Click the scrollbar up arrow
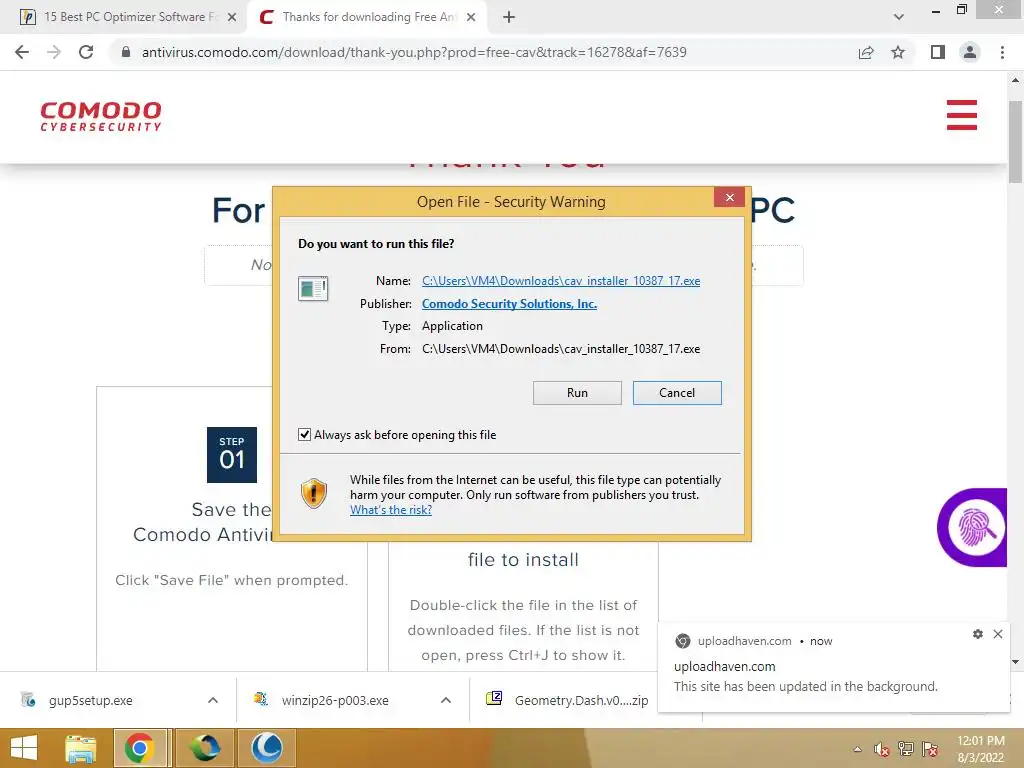Viewport: 1024px width, 768px height. 1015,80
